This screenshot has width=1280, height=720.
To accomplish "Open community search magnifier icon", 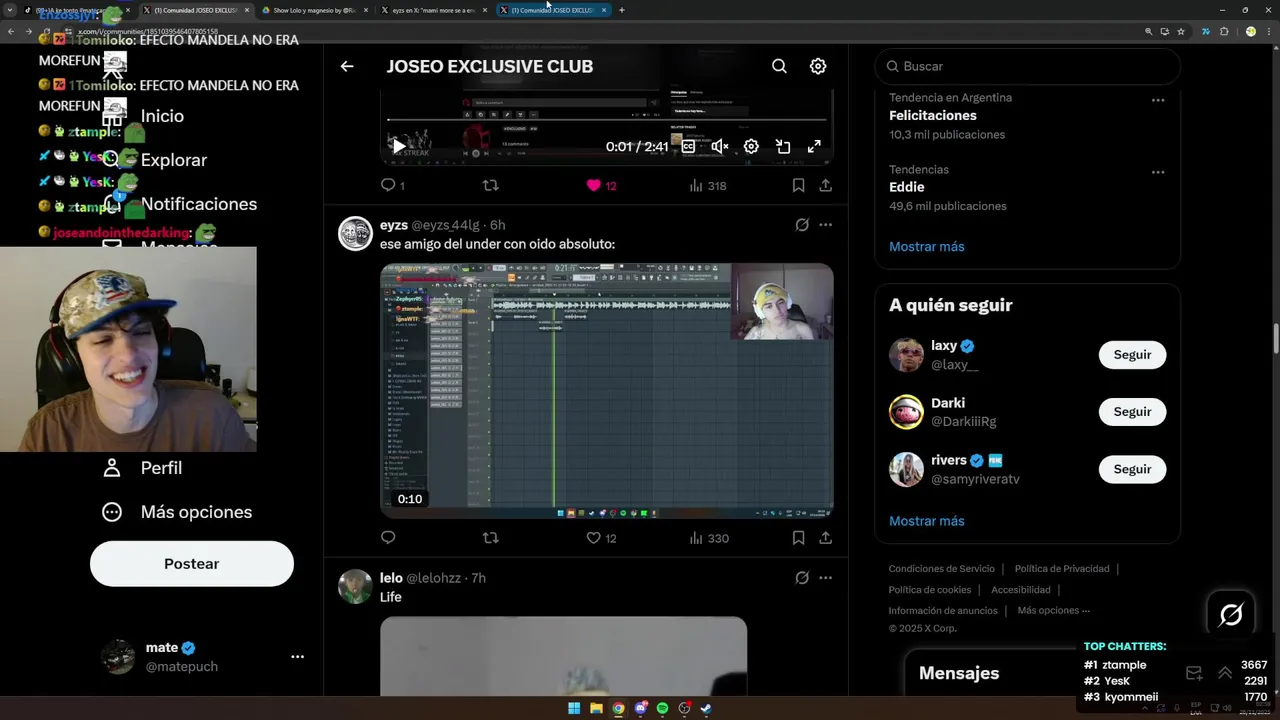I will coord(779,66).
